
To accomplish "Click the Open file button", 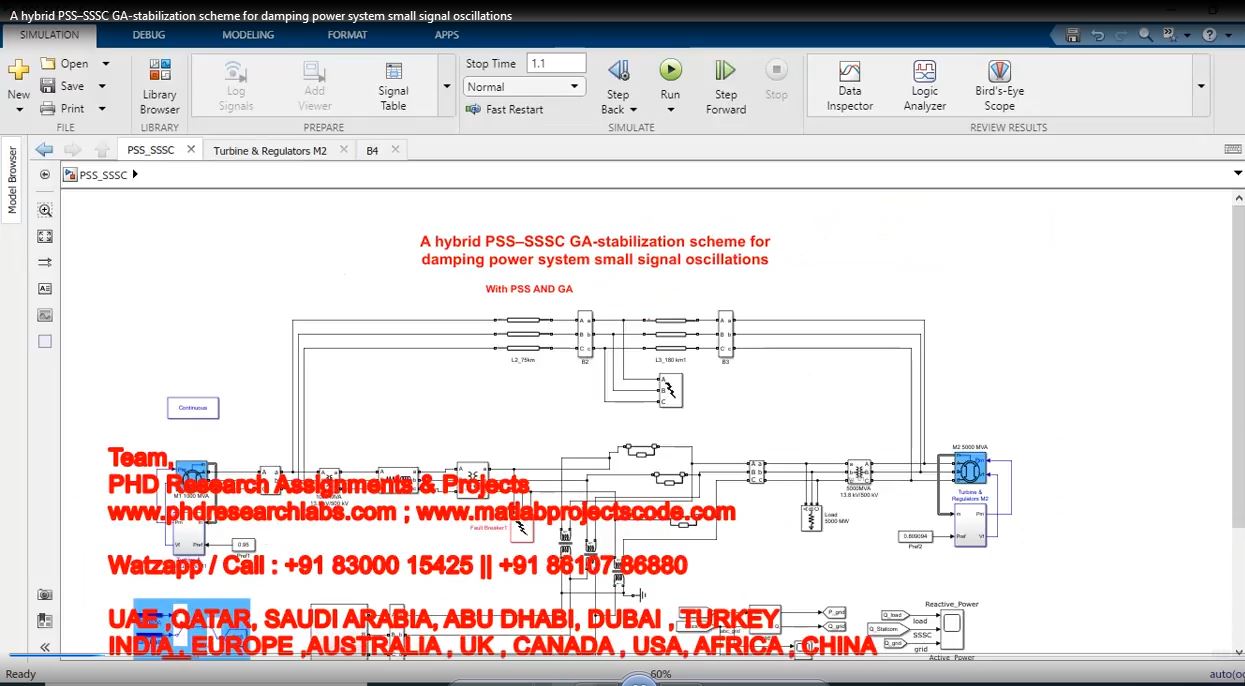I will click(x=64, y=63).
